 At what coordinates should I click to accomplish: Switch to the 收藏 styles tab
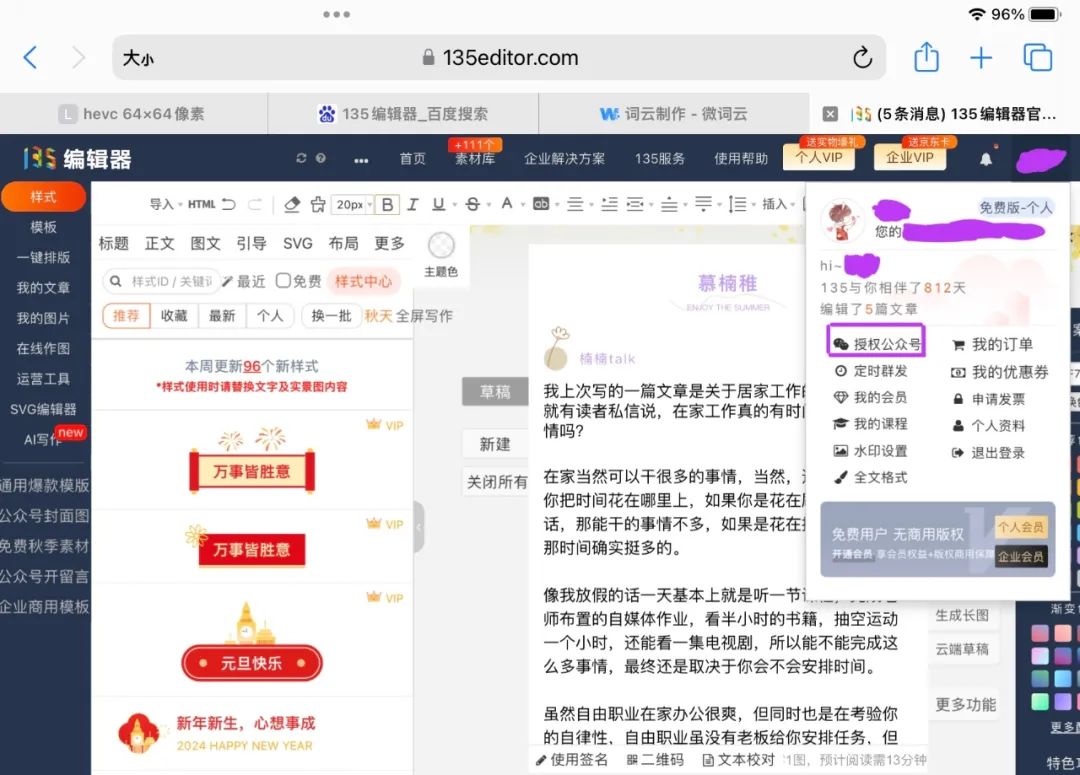coord(174,315)
